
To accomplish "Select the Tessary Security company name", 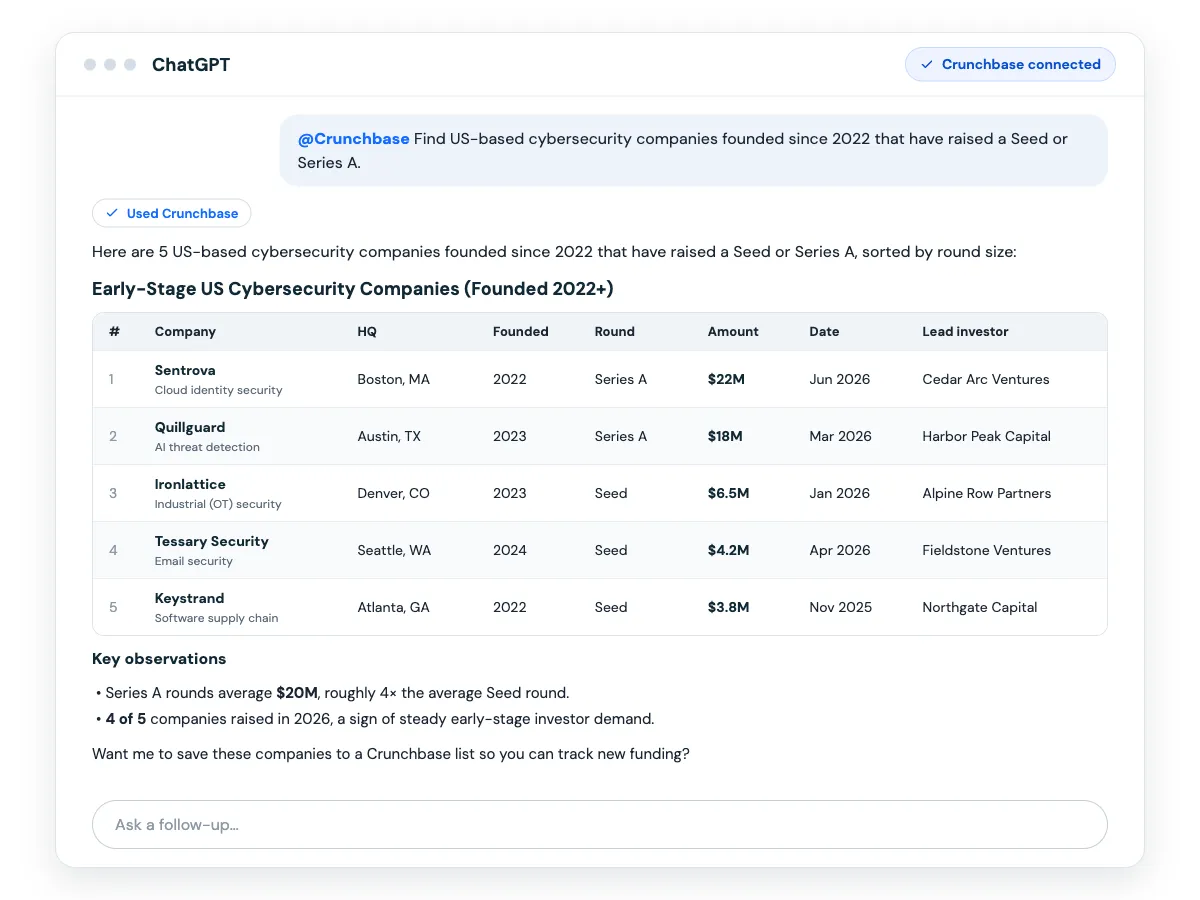I will 212,541.
